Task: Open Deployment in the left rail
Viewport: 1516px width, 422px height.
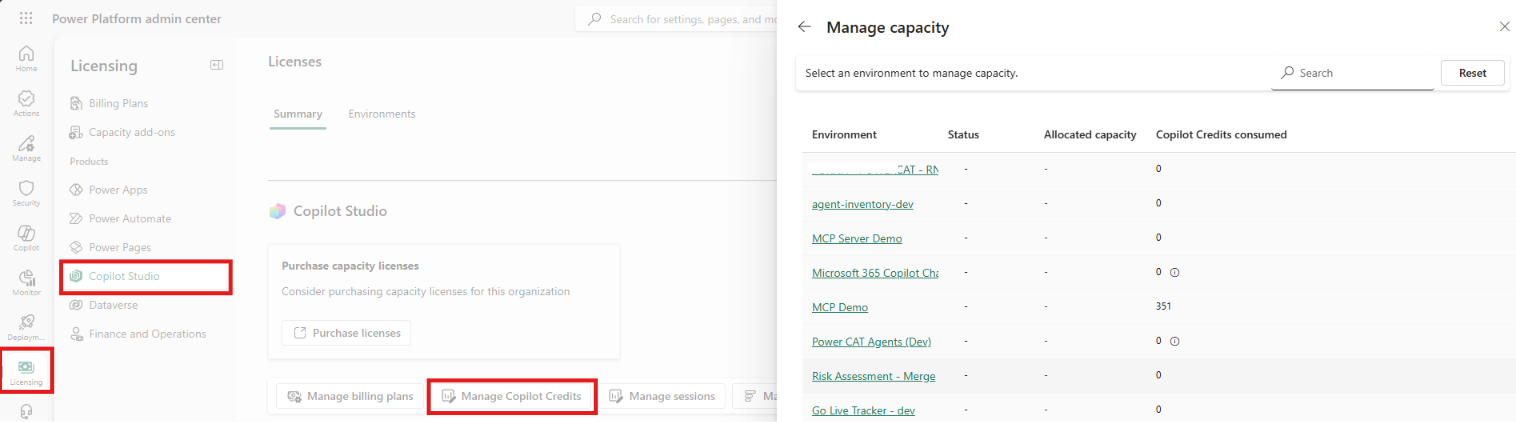Action: (x=27, y=328)
